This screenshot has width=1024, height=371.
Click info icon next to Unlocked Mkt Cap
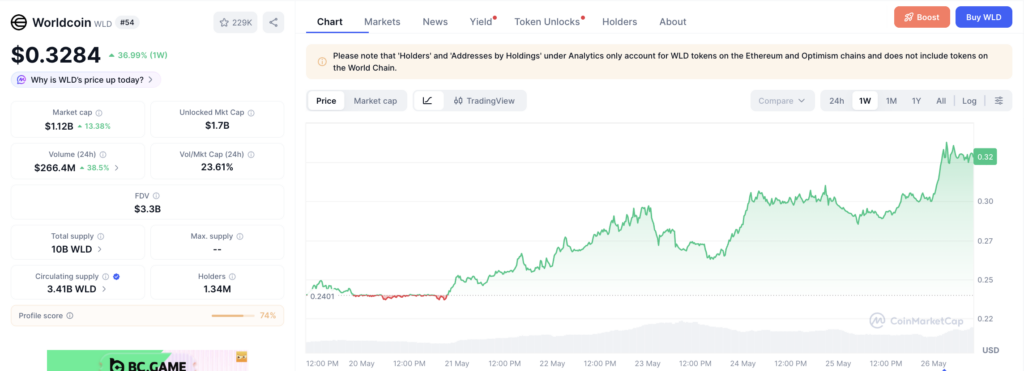tap(251, 112)
